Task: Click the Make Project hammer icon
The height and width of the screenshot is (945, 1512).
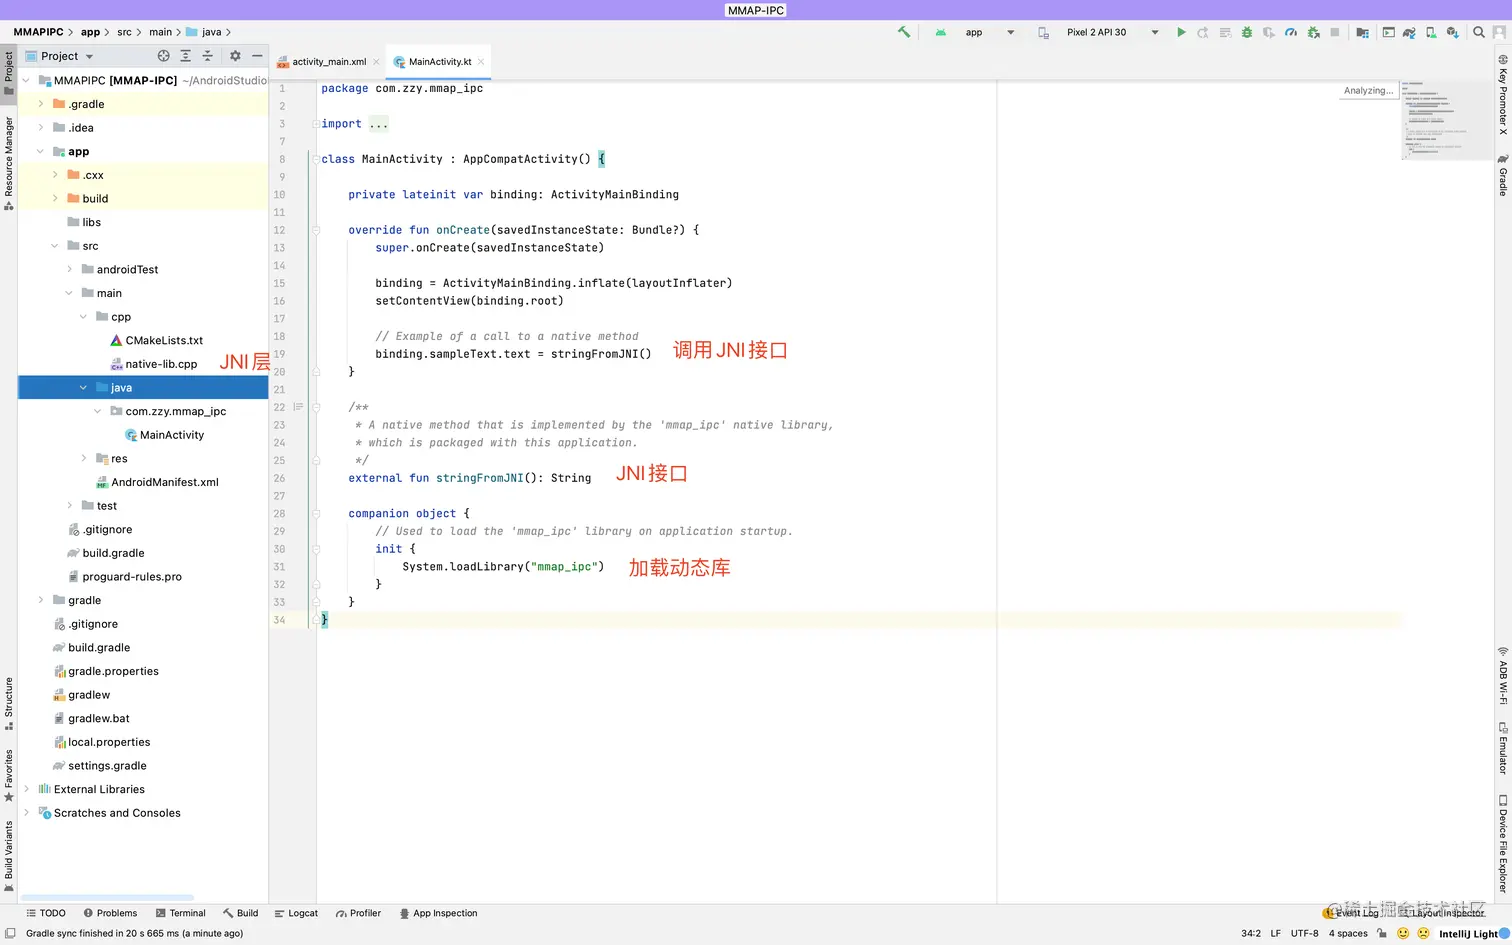Action: click(x=904, y=32)
